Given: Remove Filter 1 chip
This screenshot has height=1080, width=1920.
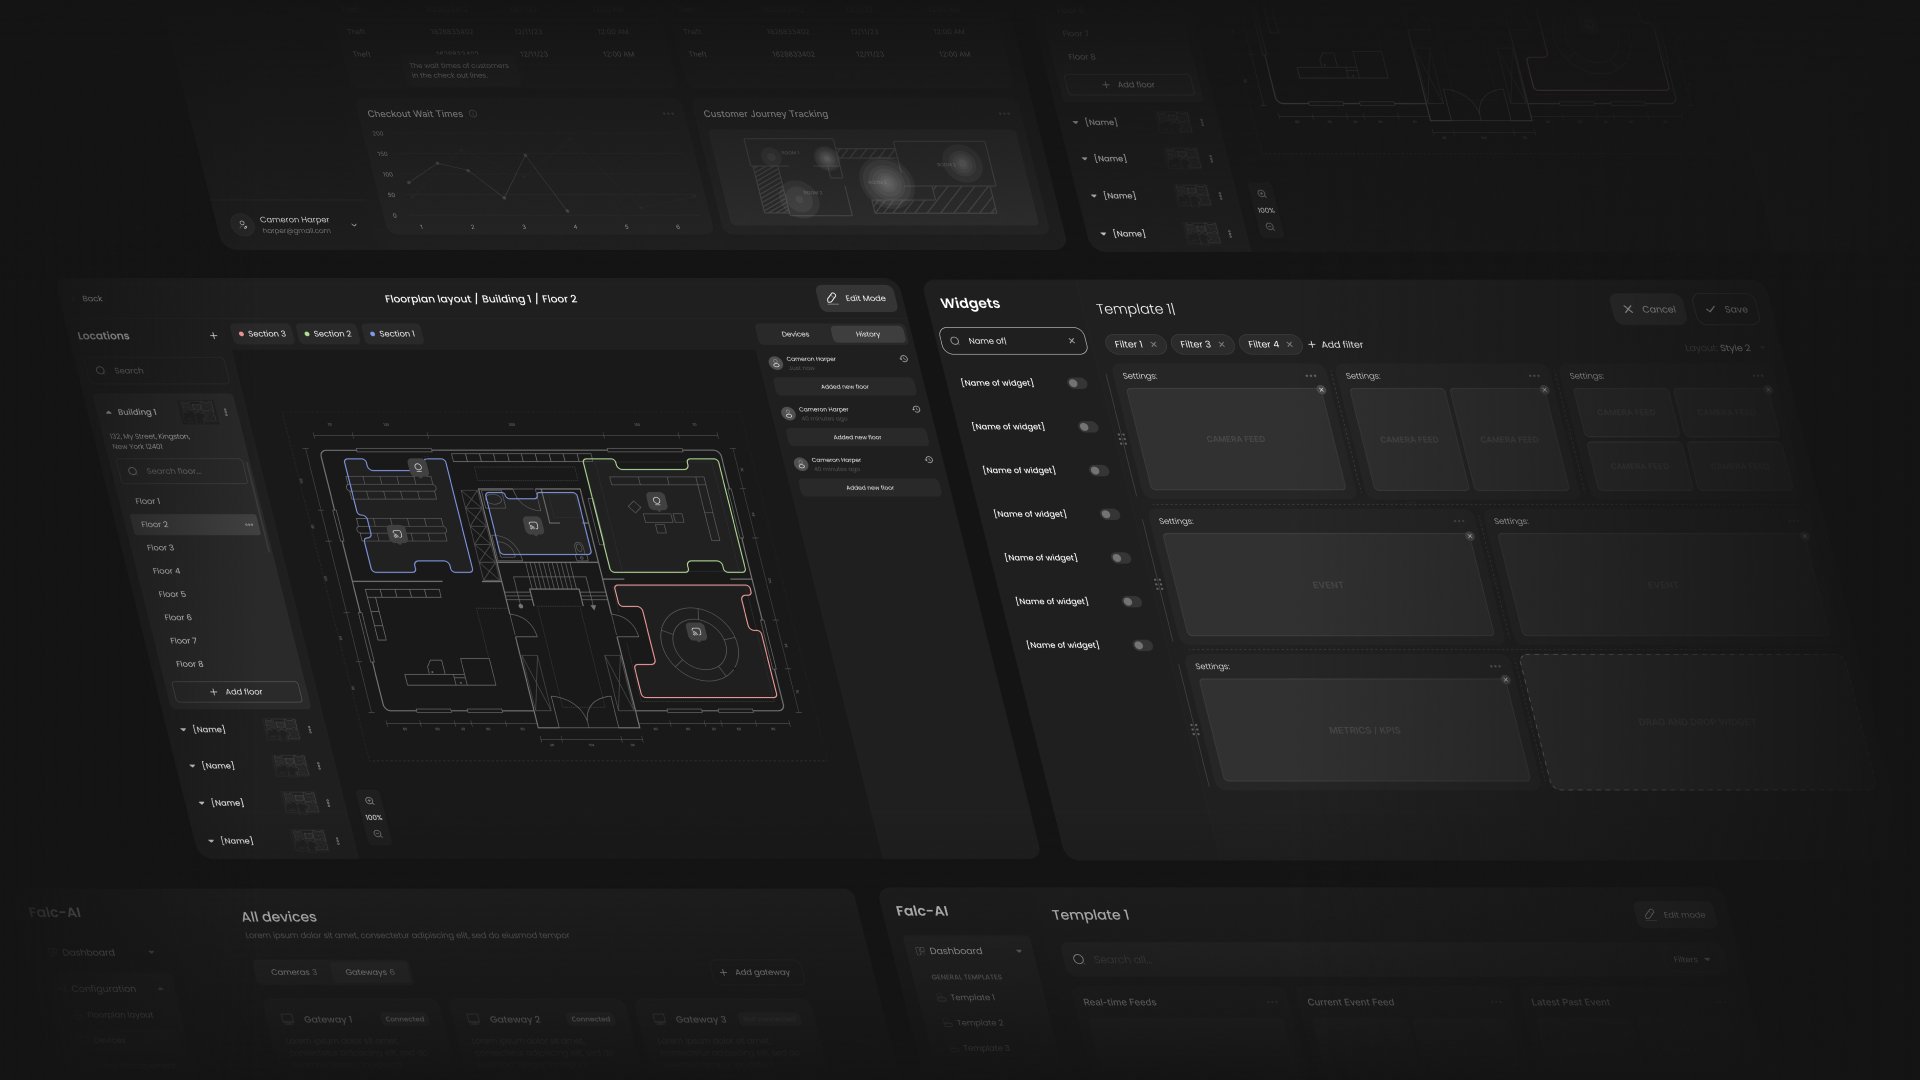Looking at the screenshot, I should 1154,345.
